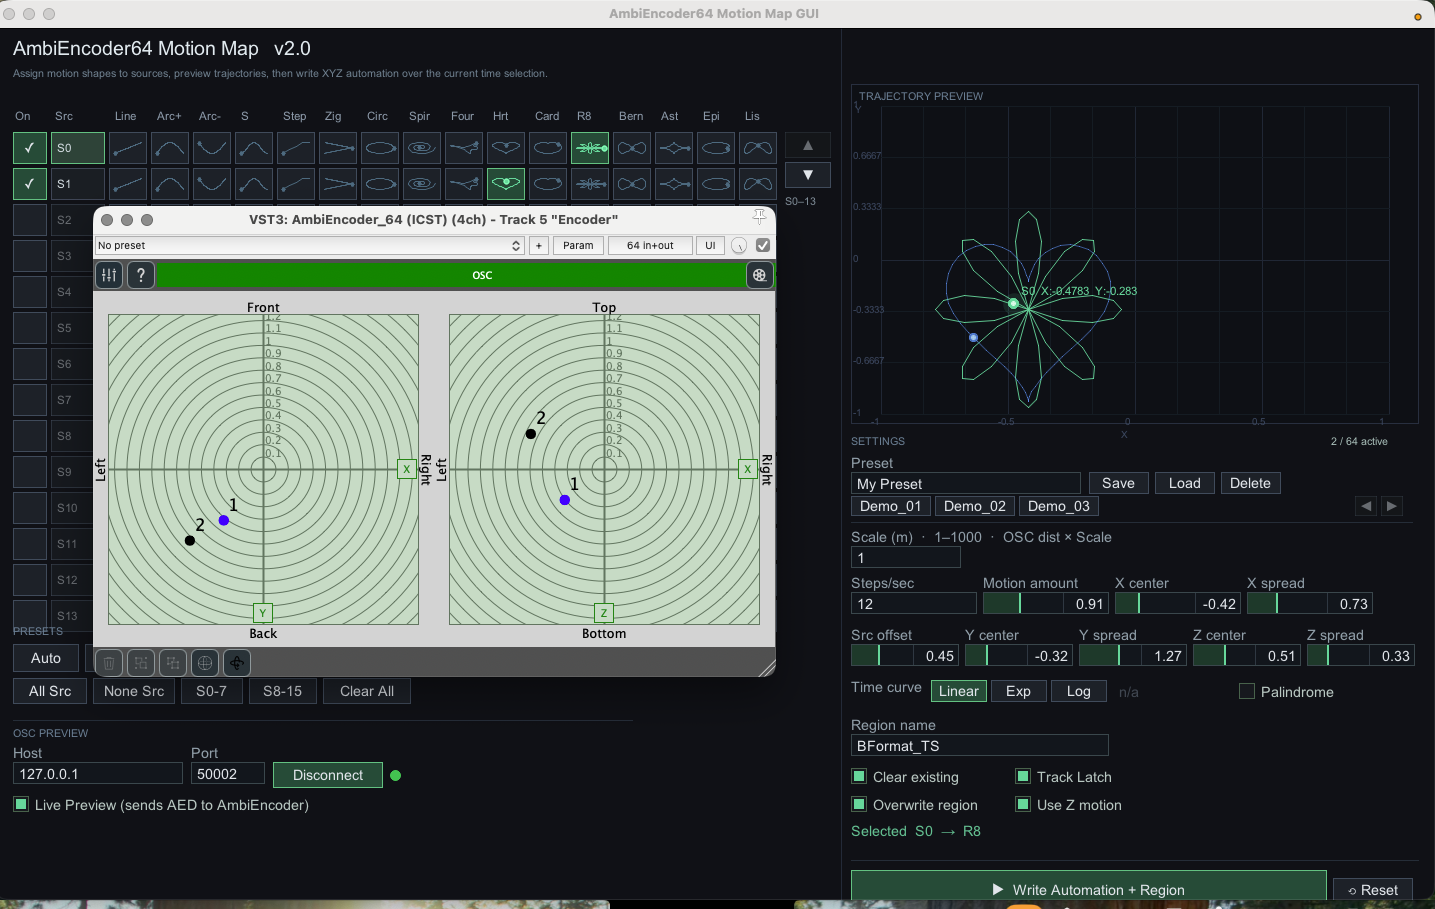Load Demo_02 preset
1435x909 pixels.
tap(975, 506)
